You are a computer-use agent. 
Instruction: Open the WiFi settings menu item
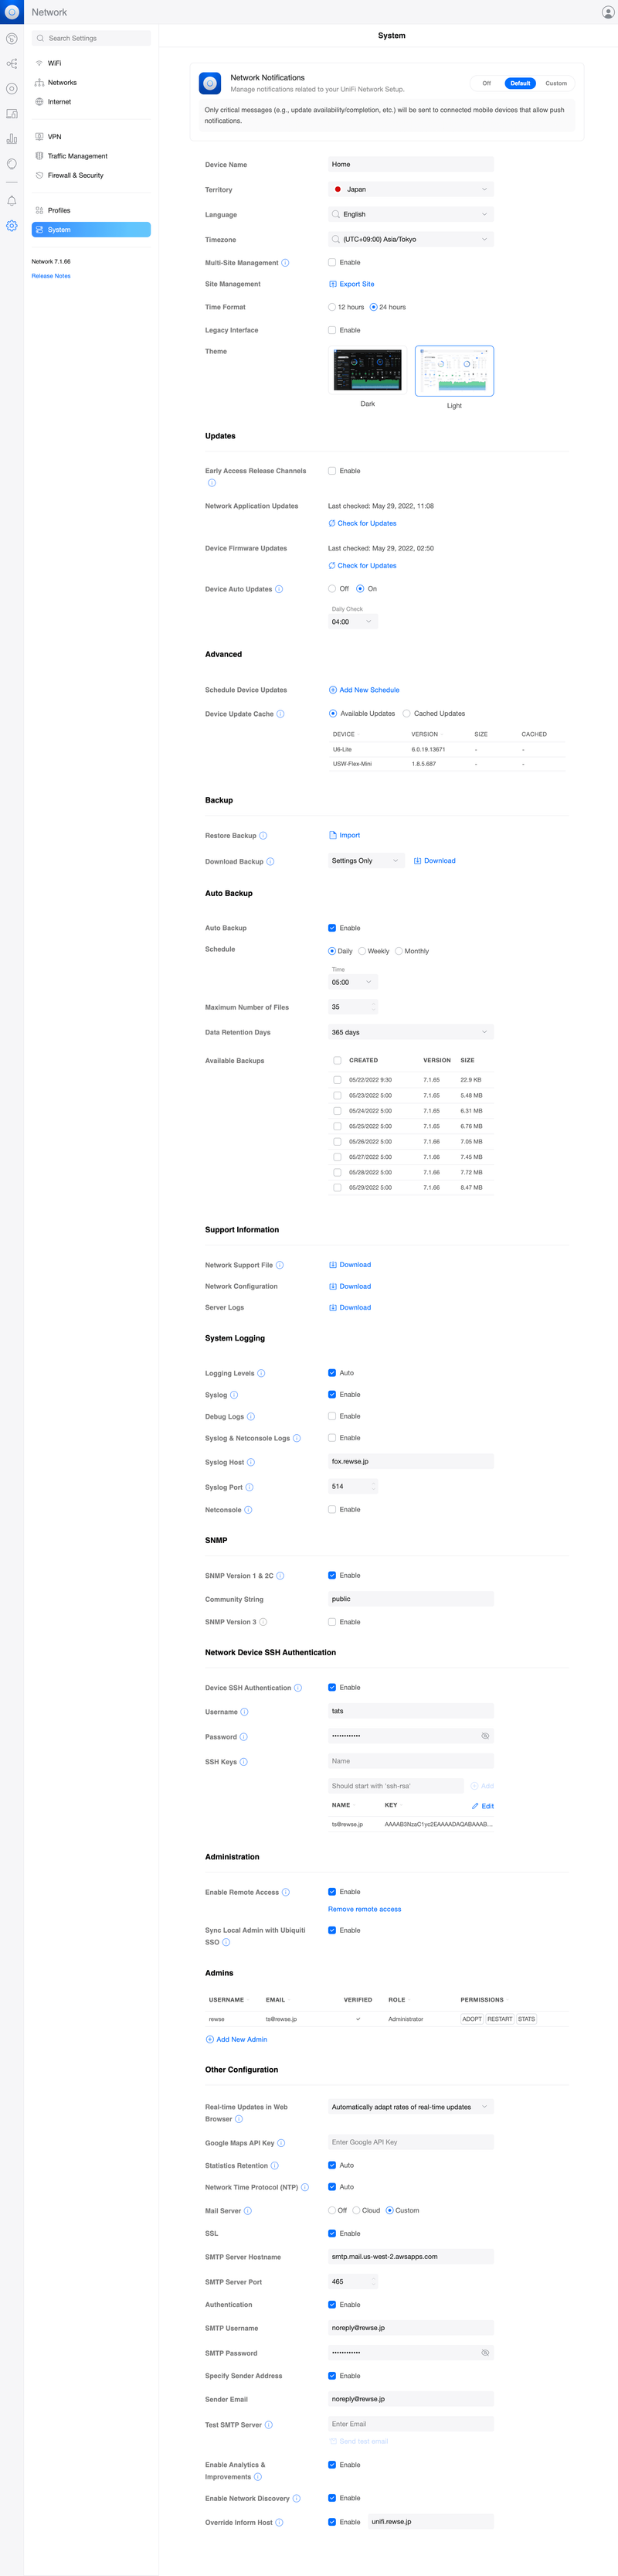tap(54, 63)
